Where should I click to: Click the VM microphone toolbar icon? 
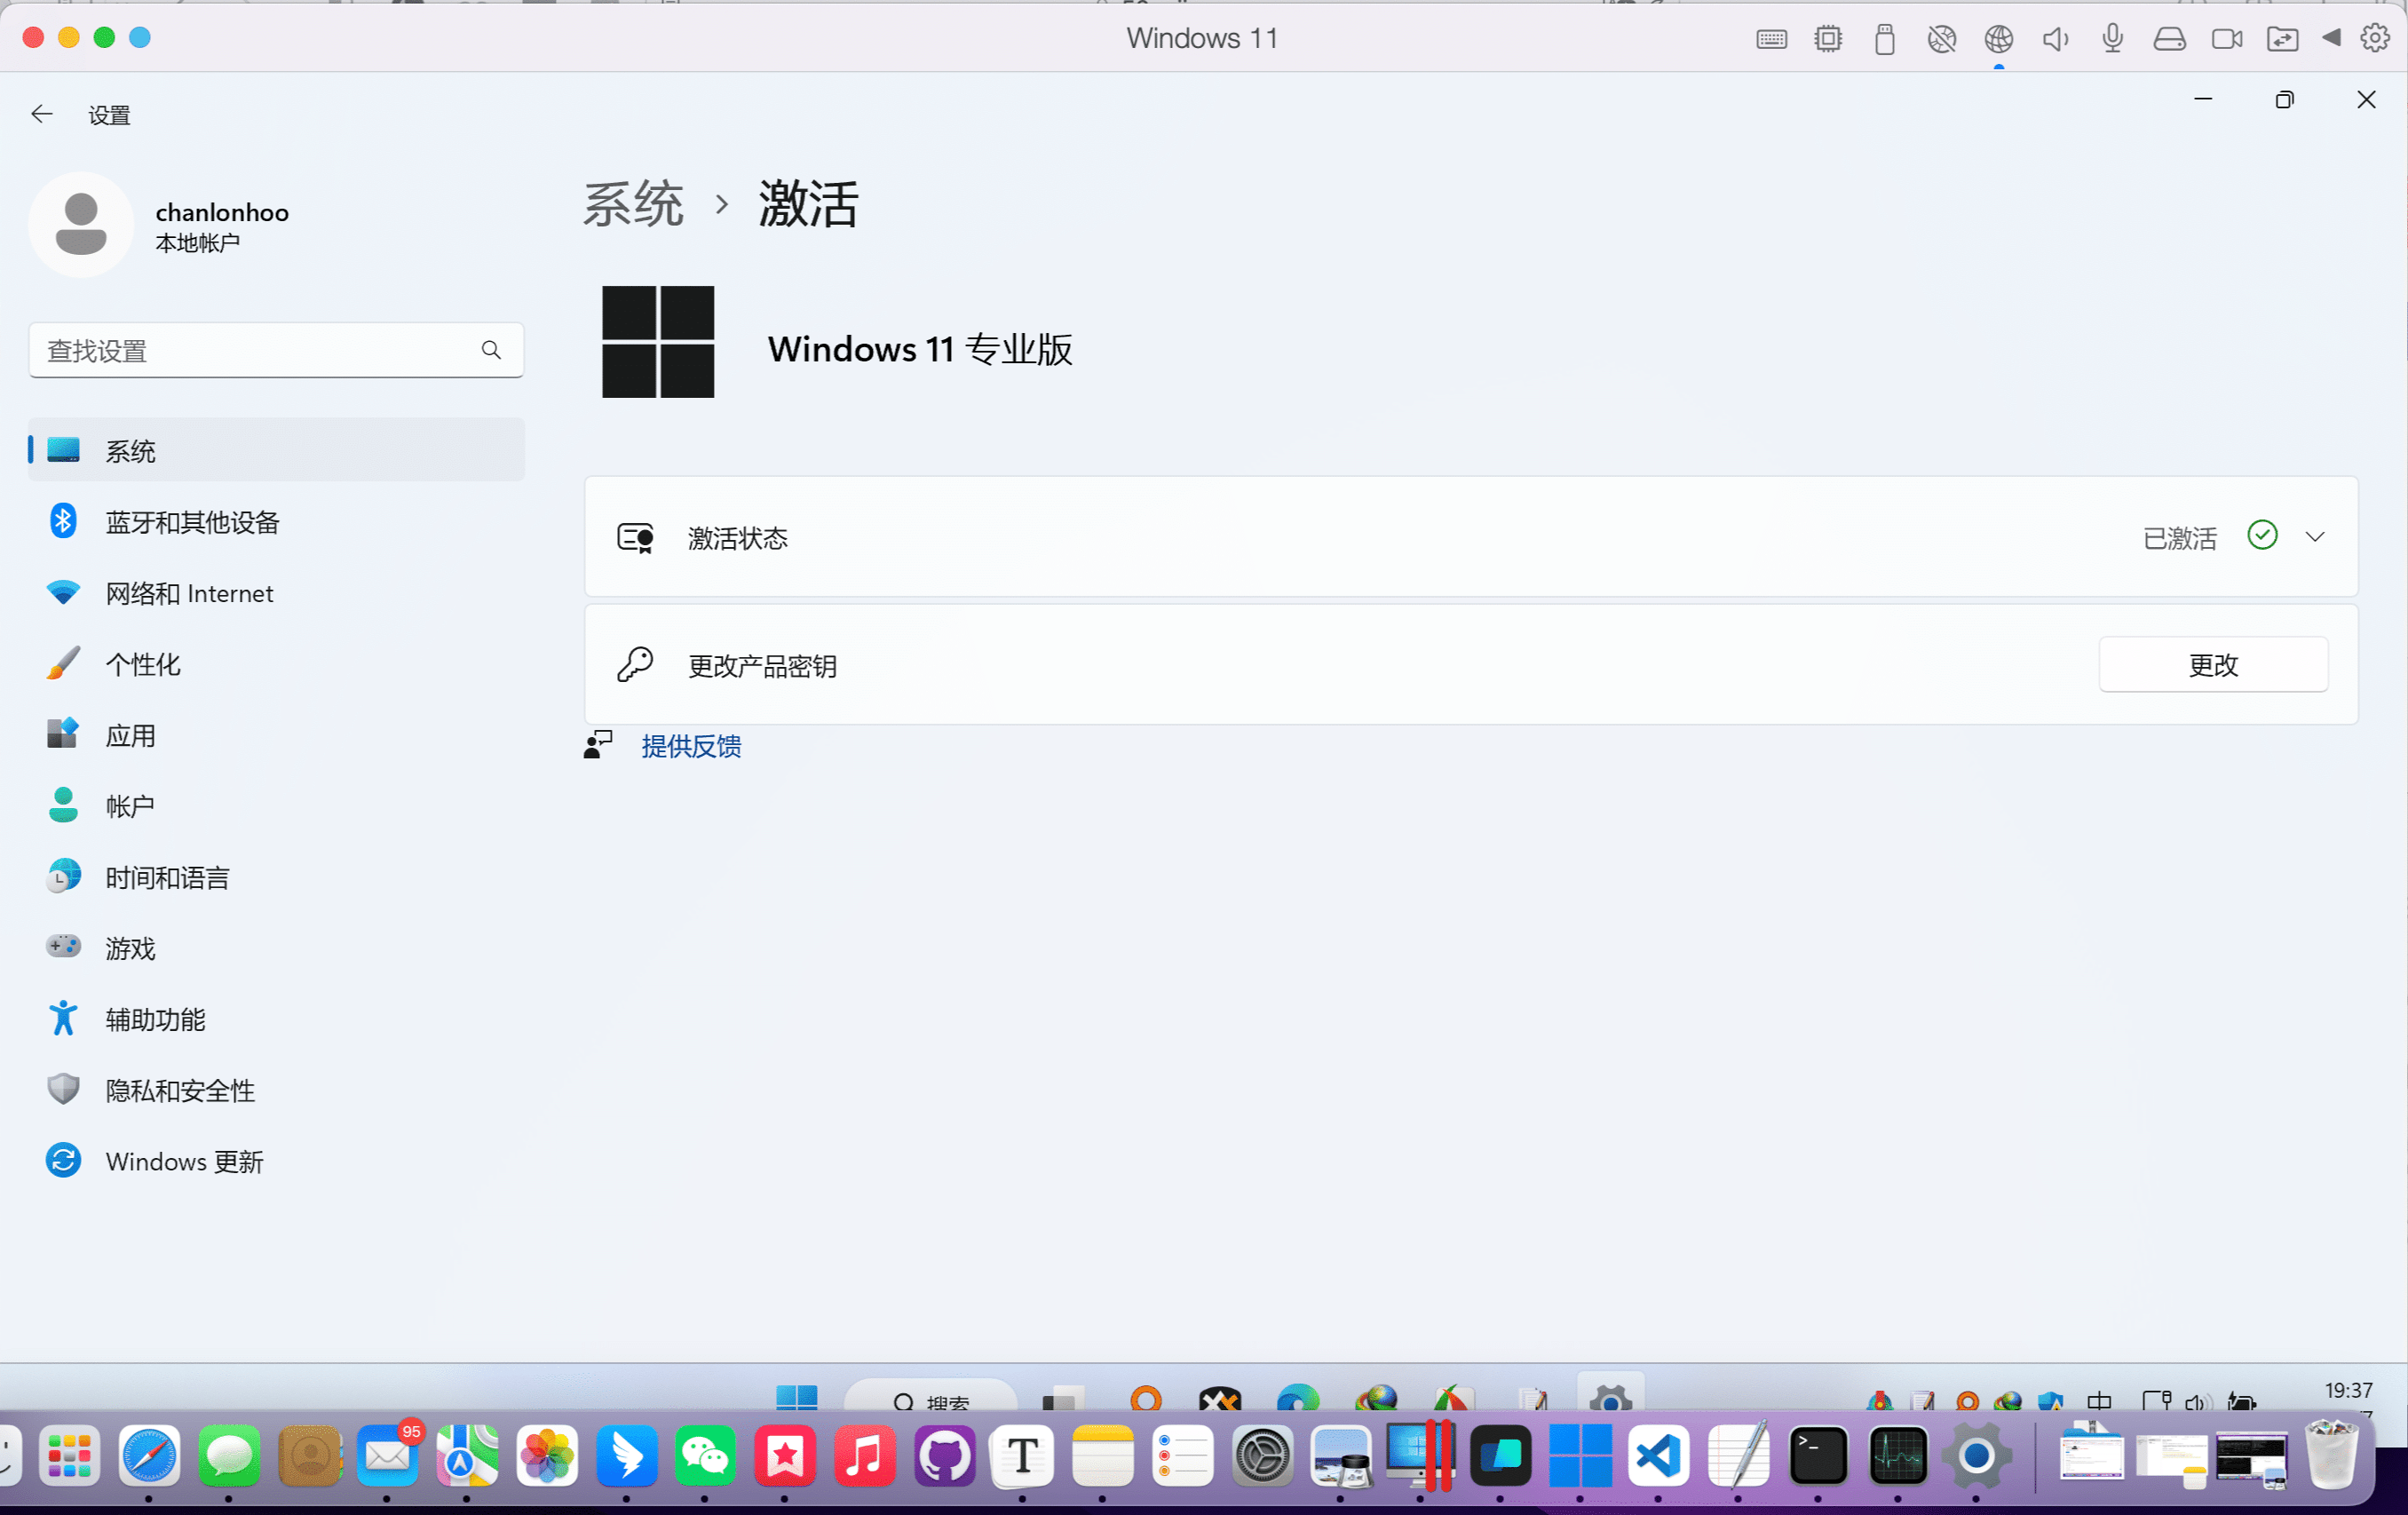(x=2112, y=39)
